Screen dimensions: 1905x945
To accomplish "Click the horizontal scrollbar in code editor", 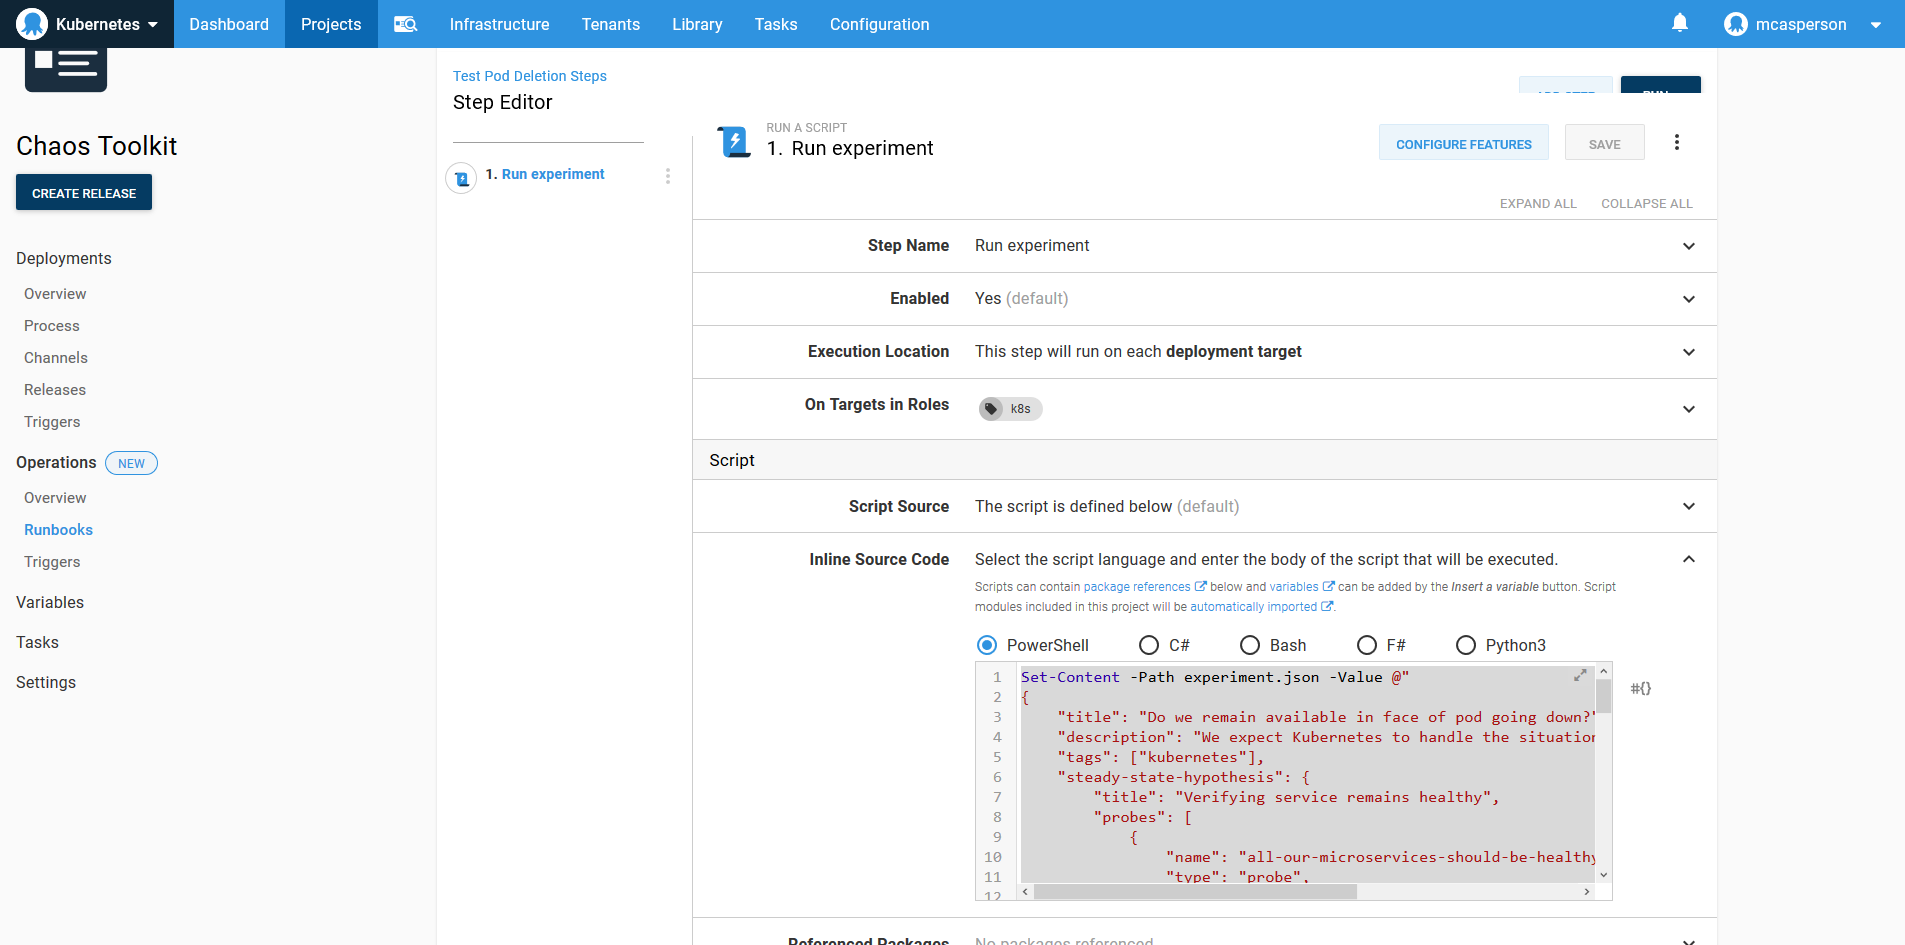I will [1195, 891].
